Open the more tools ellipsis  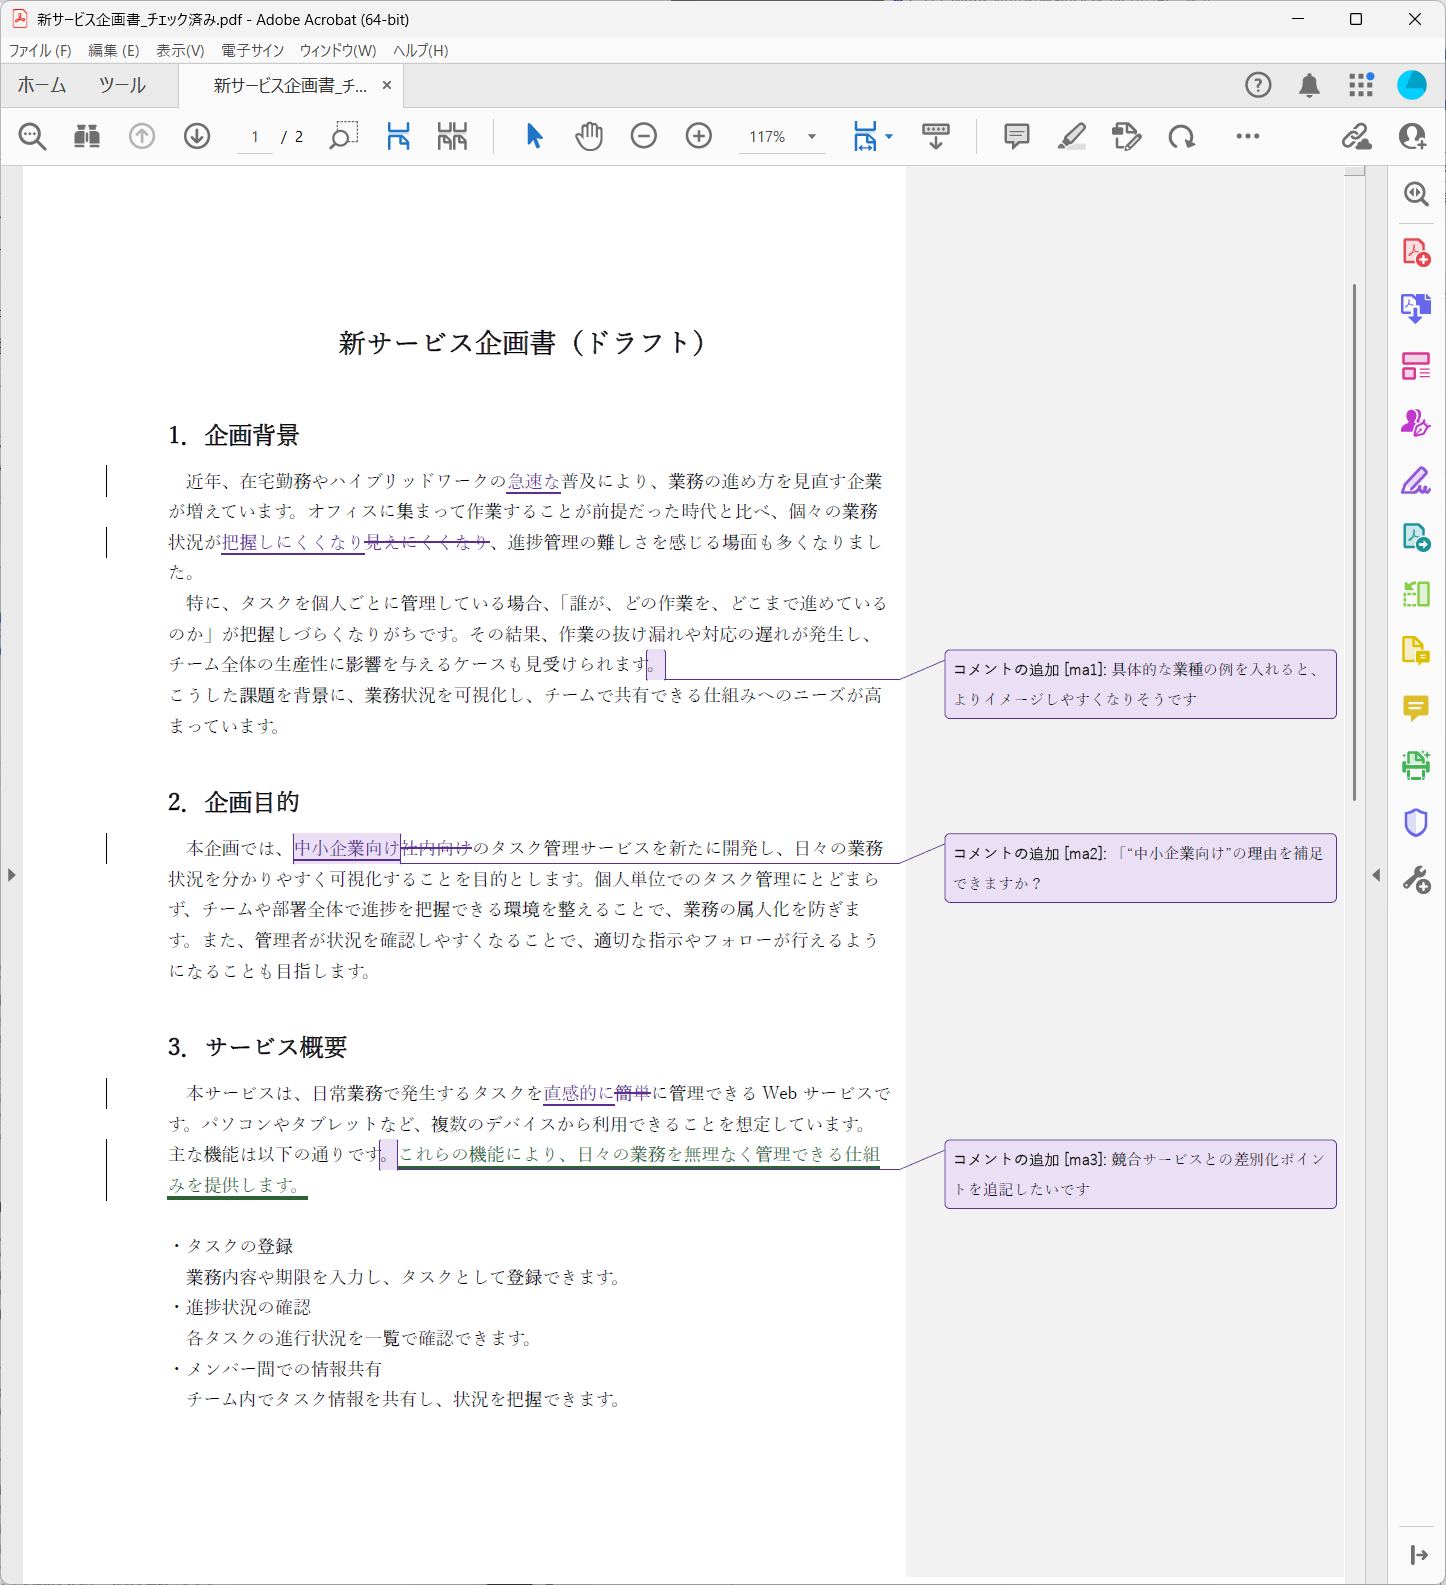click(x=1248, y=136)
